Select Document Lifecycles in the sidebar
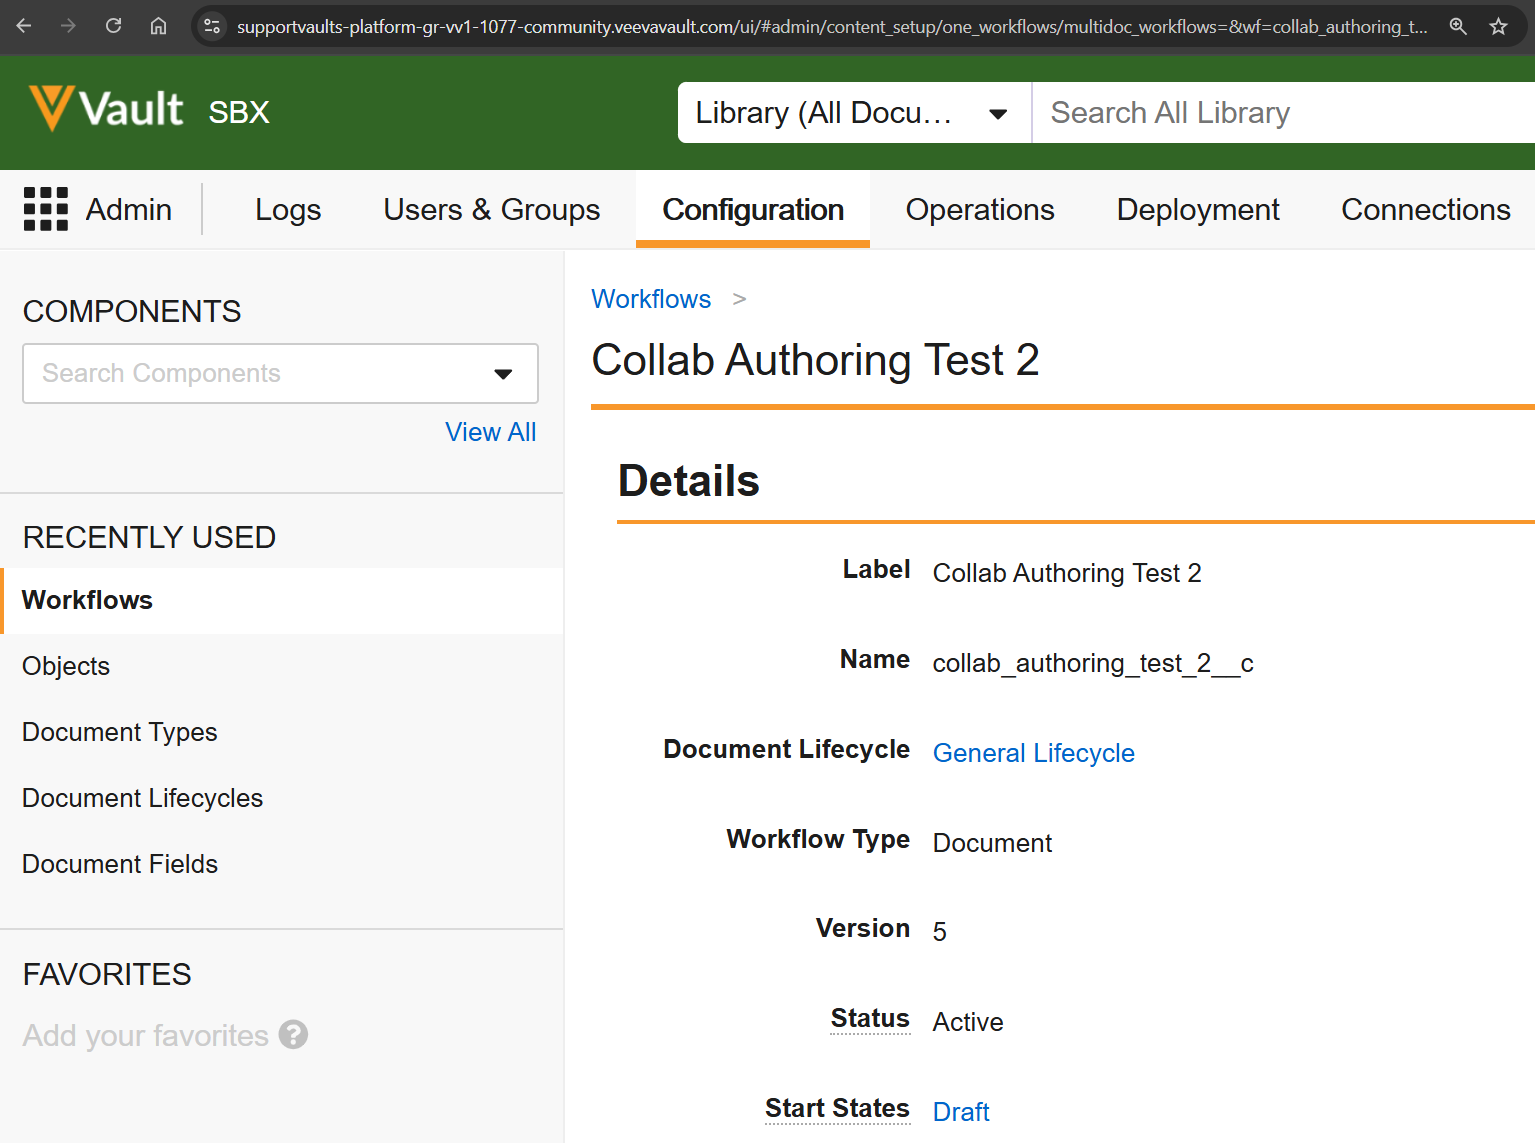Image resolution: width=1535 pixels, height=1143 pixels. pos(142,798)
